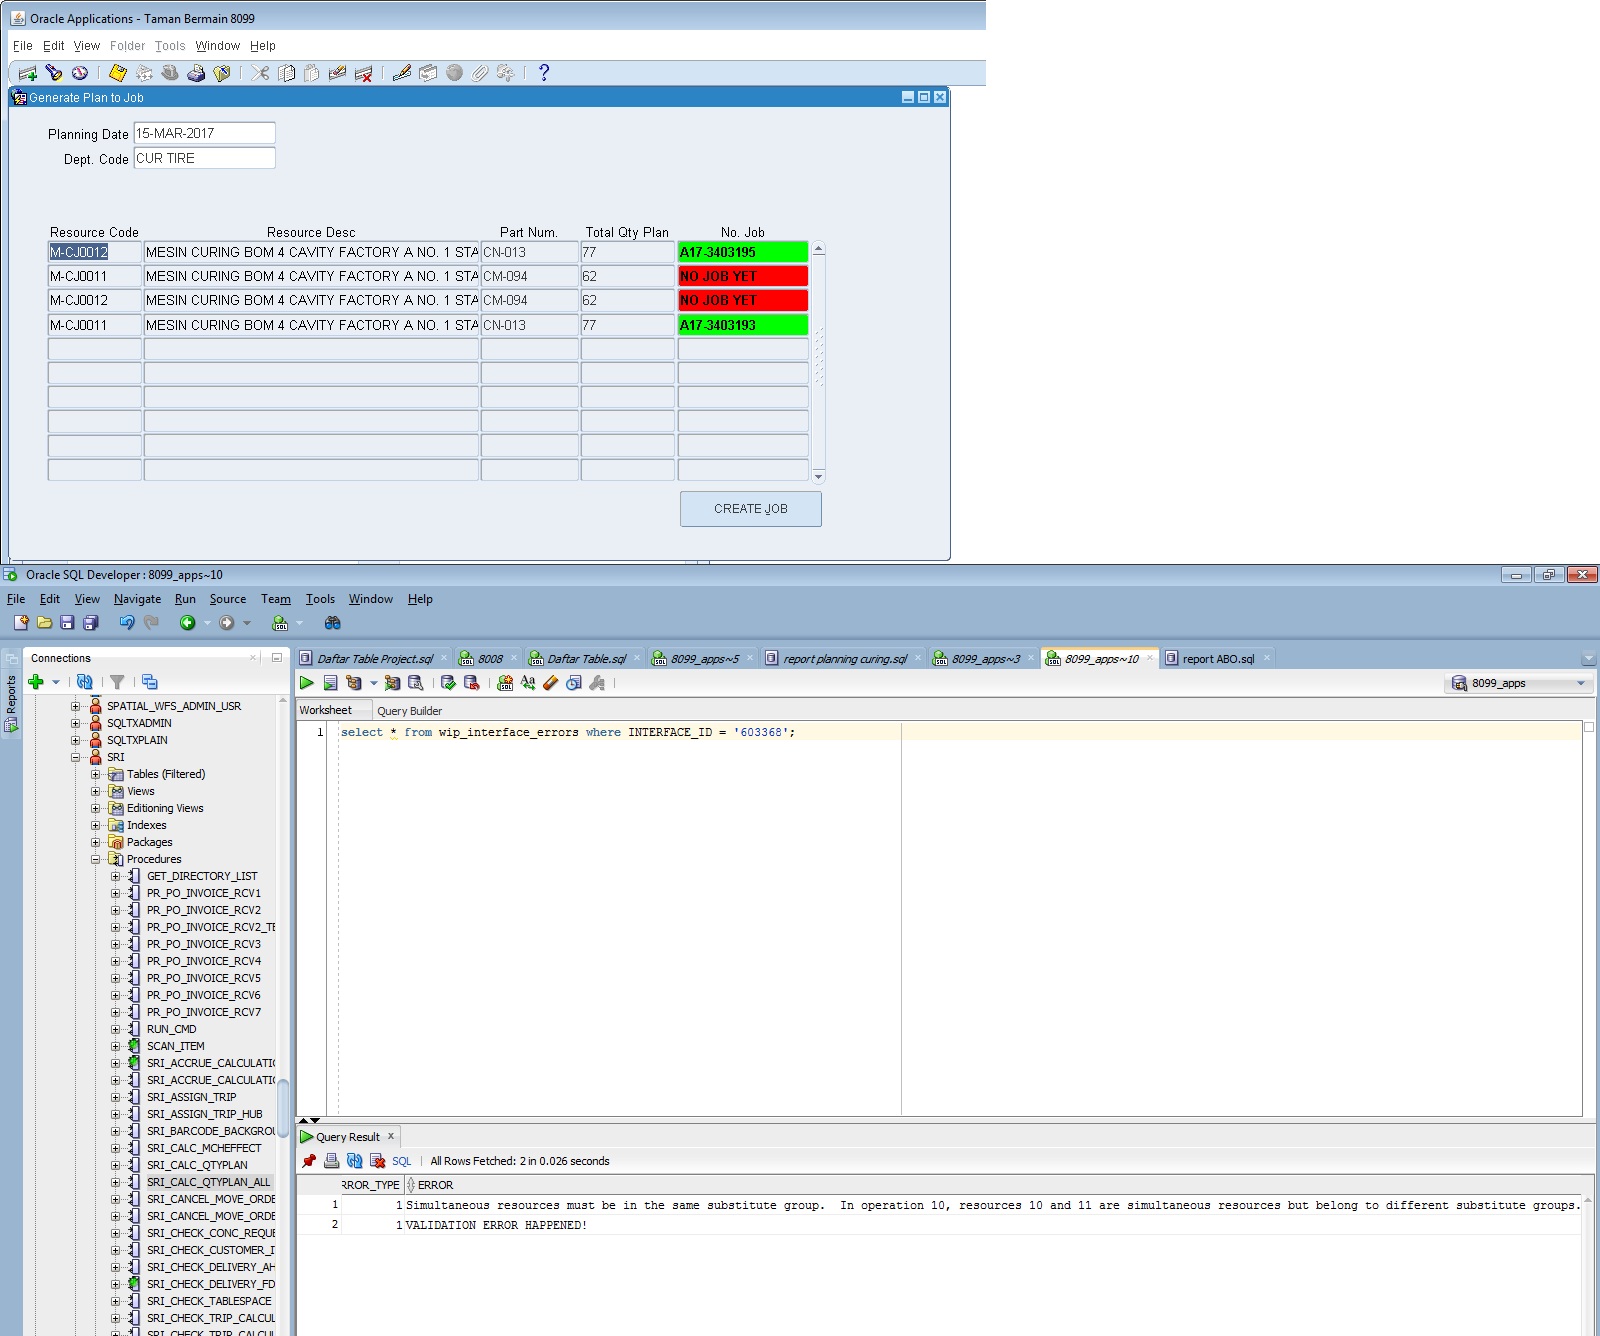Click the Find flashlight icon in Oracle Applications

[x=54, y=73]
